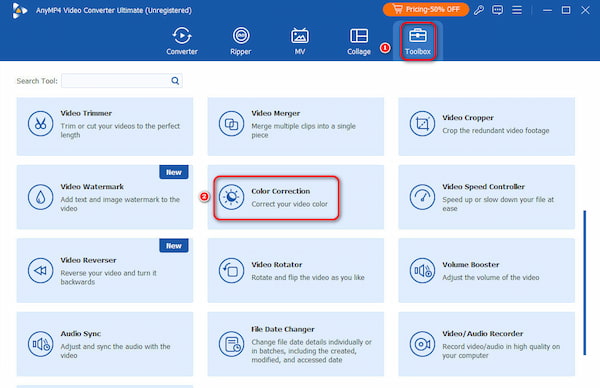Image resolution: width=600 pixels, height=388 pixels.
Task: Open the Video Reverser title
Action: (88, 260)
